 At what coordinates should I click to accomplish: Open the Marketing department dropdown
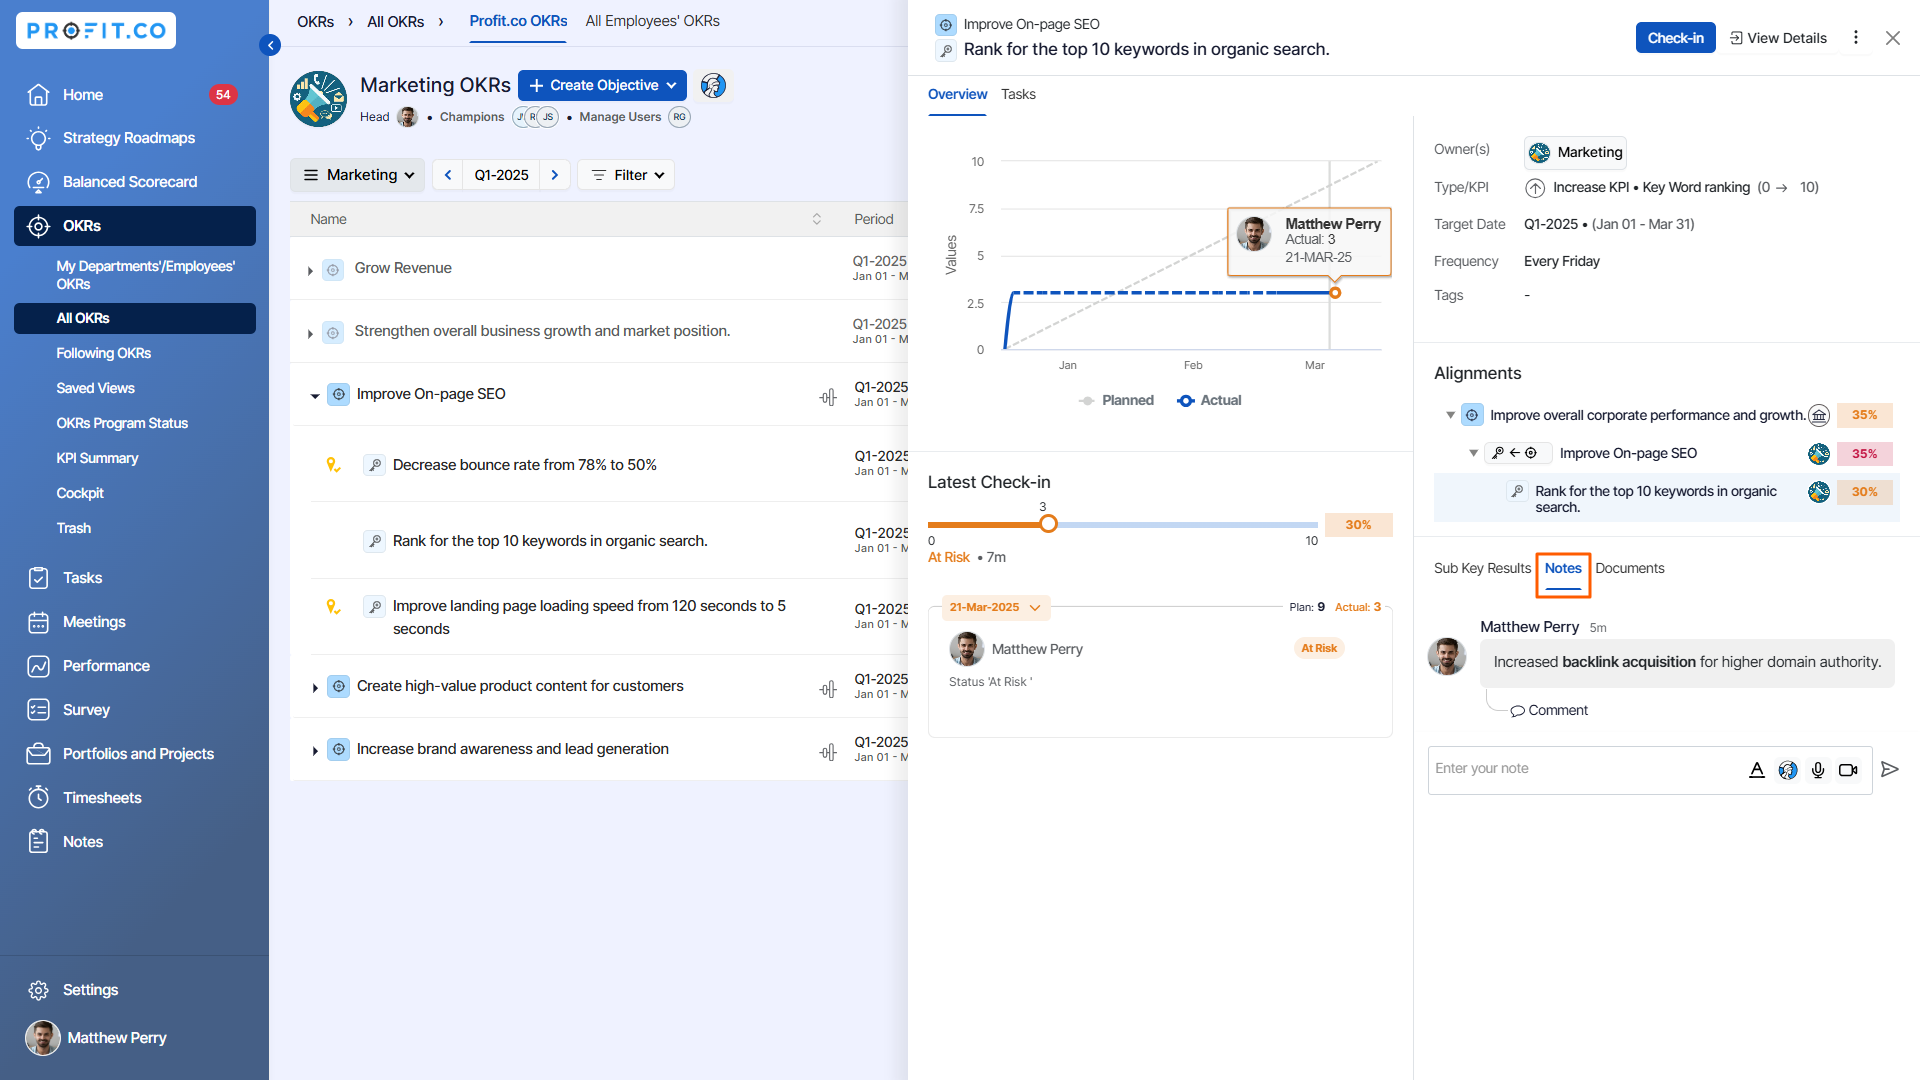tap(358, 175)
